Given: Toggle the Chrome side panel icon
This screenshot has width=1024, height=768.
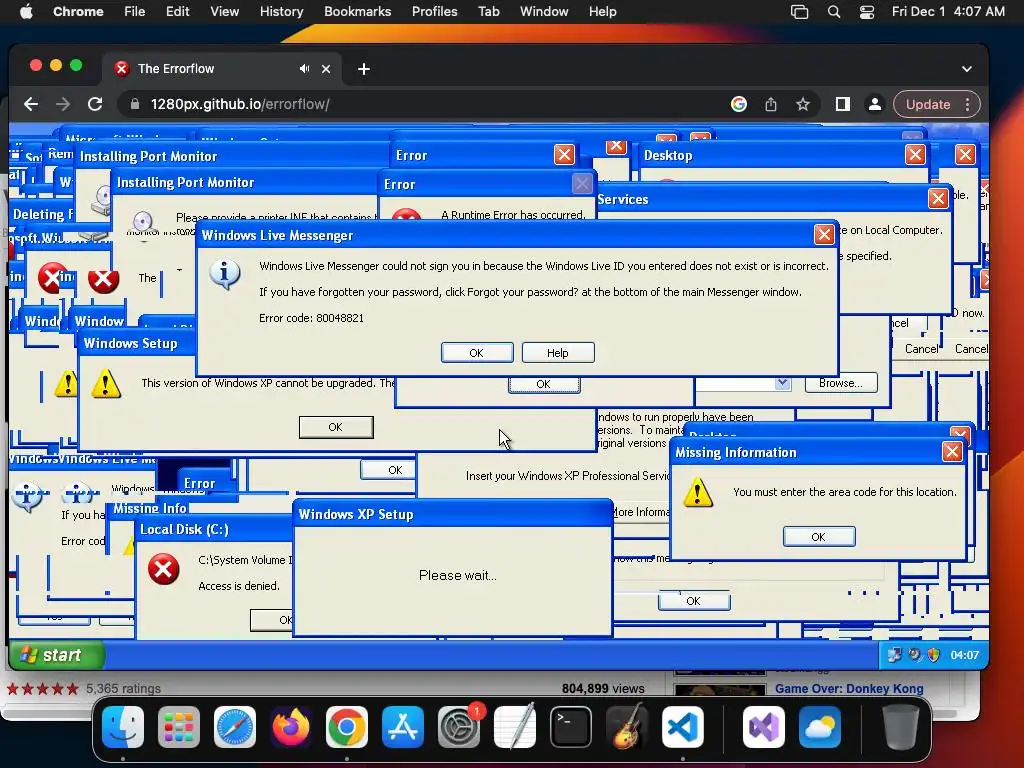Looking at the screenshot, I should tap(842, 104).
